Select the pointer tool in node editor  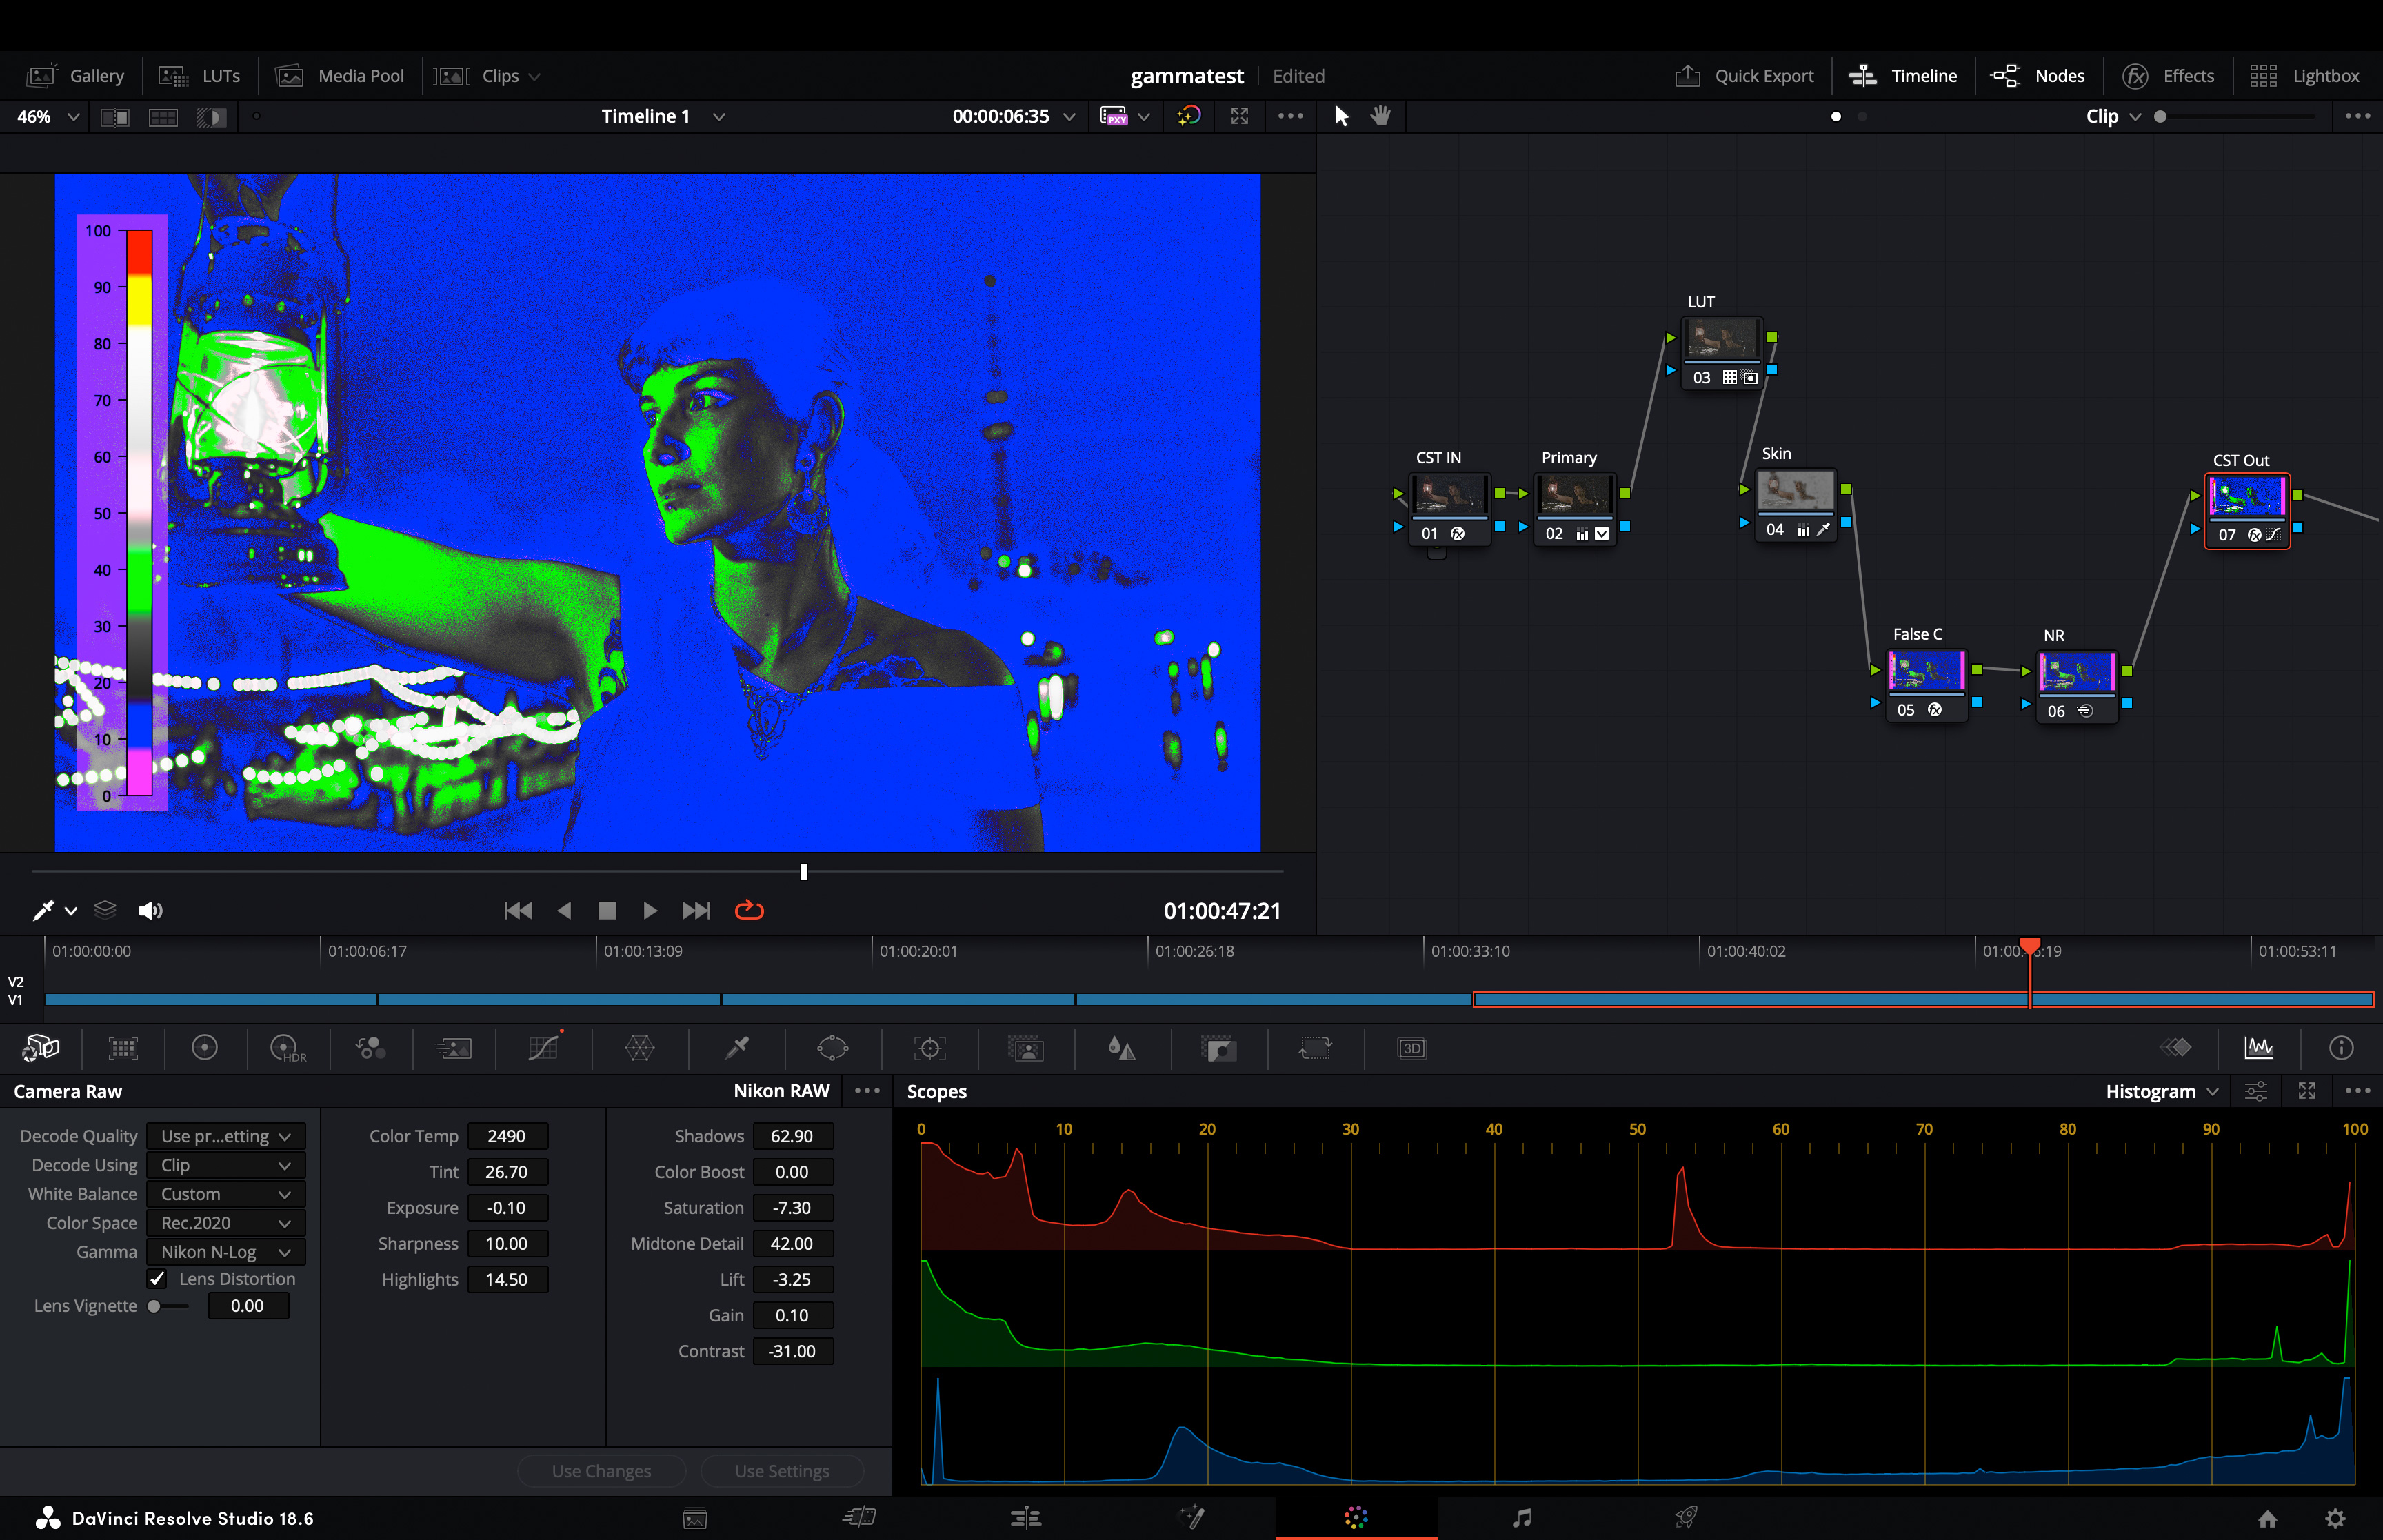click(x=1342, y=116)
